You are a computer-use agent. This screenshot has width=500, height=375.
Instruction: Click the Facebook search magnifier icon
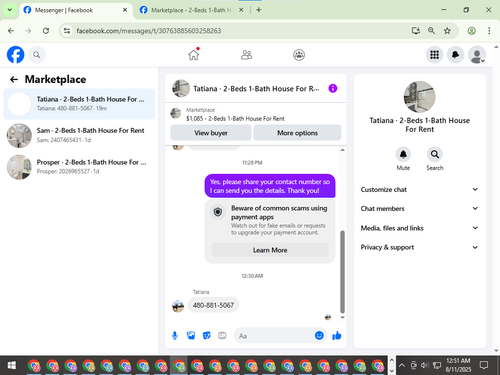(x=37, y=55)
